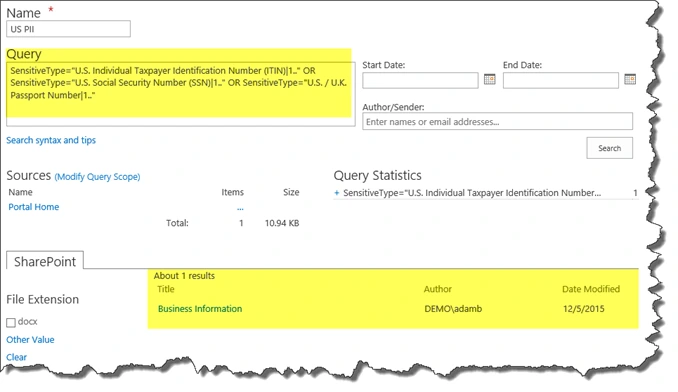Focus the Author/Sender field
Screen dimensions: 678x392
[x=498, y=121]
